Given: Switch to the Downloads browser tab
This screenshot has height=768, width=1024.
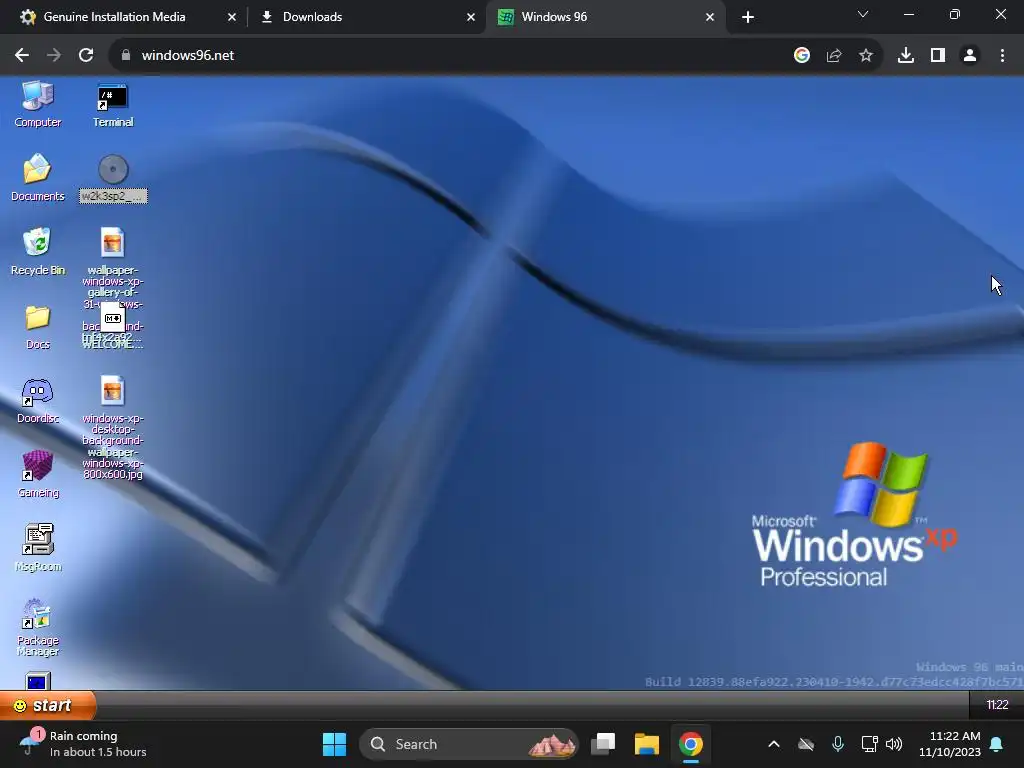Looking at the screenshot, I should 312,17.
